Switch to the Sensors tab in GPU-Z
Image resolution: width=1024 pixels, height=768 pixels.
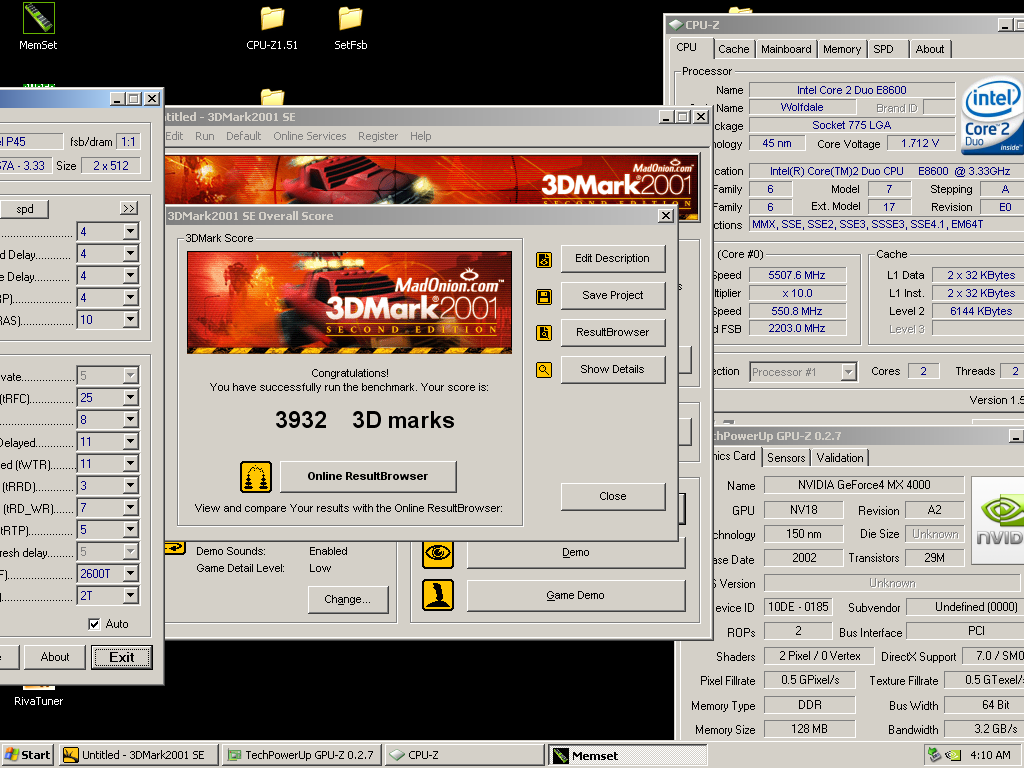point(786,458)
